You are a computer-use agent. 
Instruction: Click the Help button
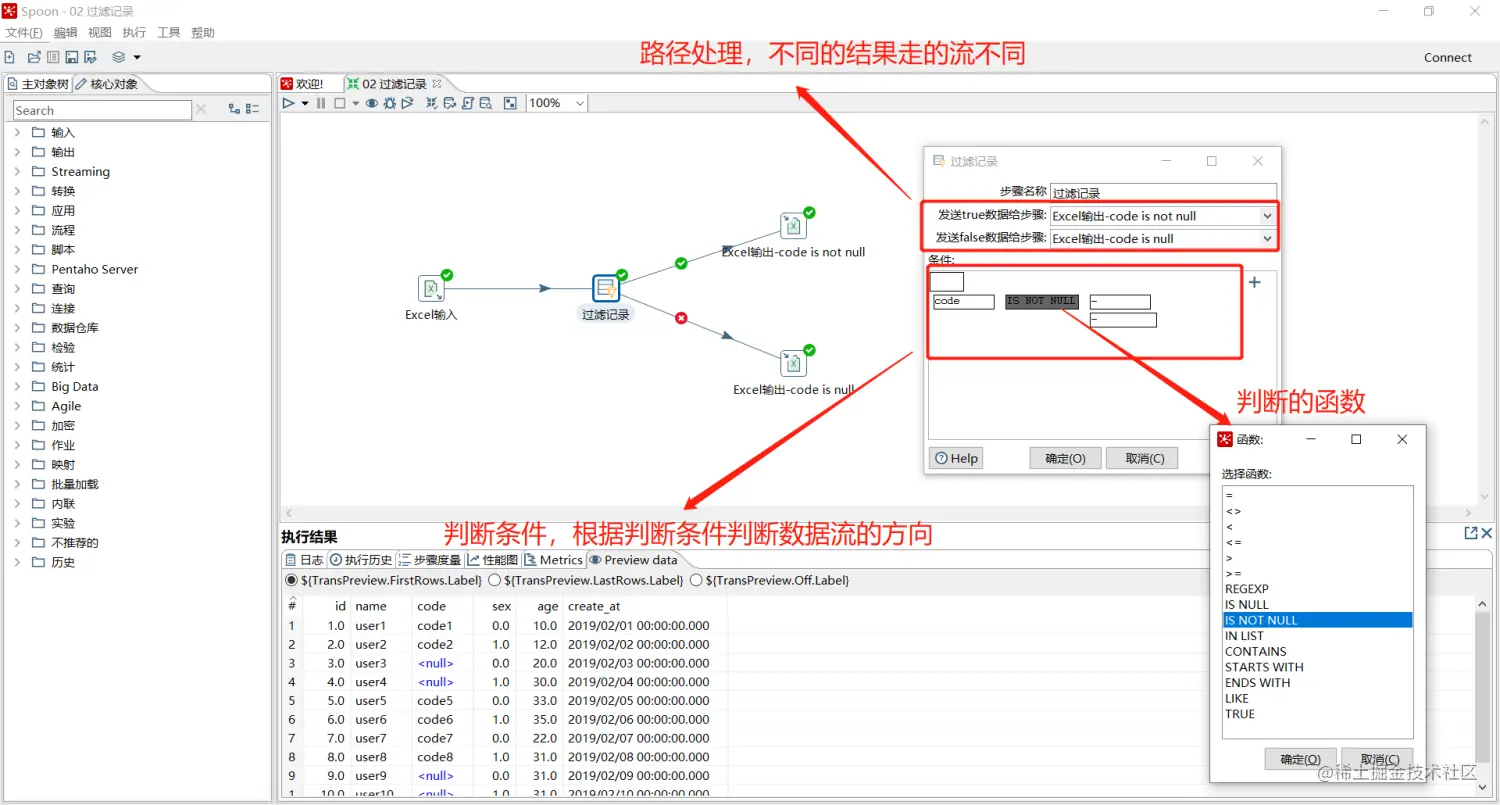(956, 458)
